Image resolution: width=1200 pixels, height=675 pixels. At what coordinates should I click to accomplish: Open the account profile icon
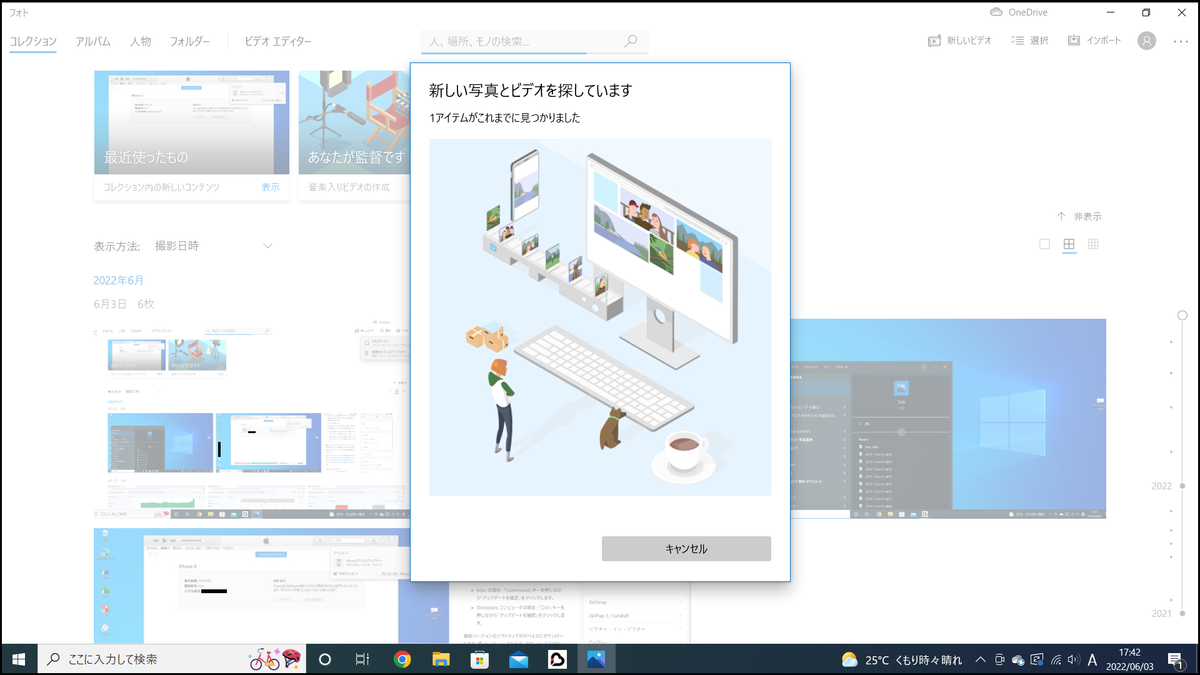click(x=1147, y=41)
